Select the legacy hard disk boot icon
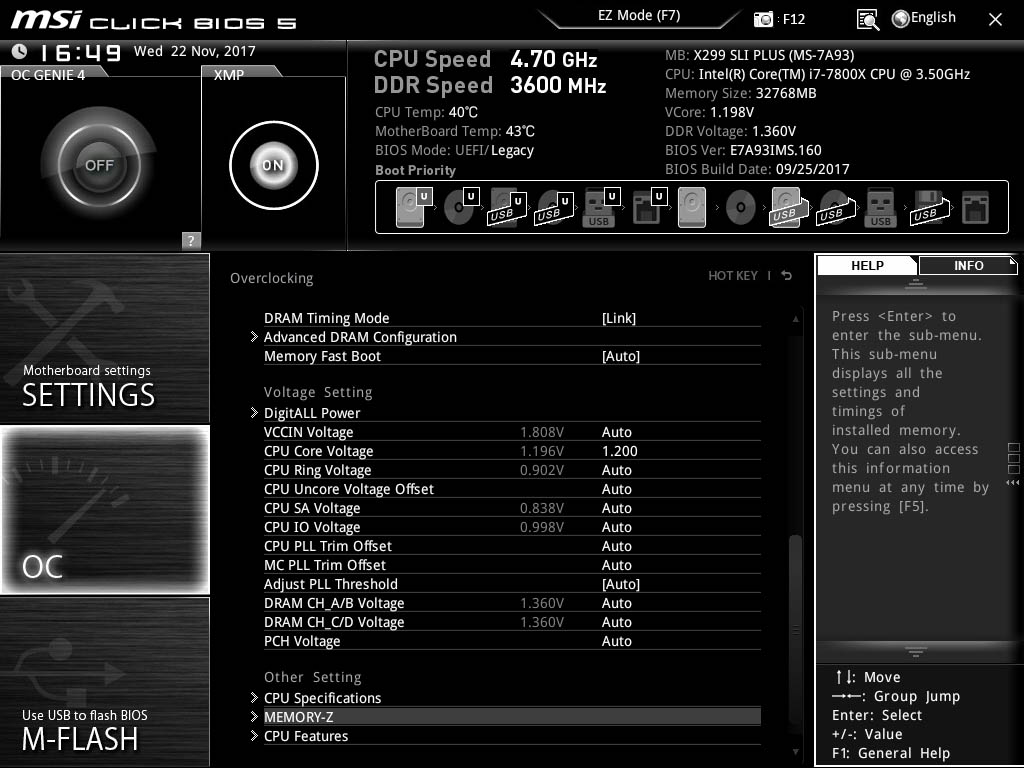The width and height of the screenshot is (1024, 768). coord(692,207)
